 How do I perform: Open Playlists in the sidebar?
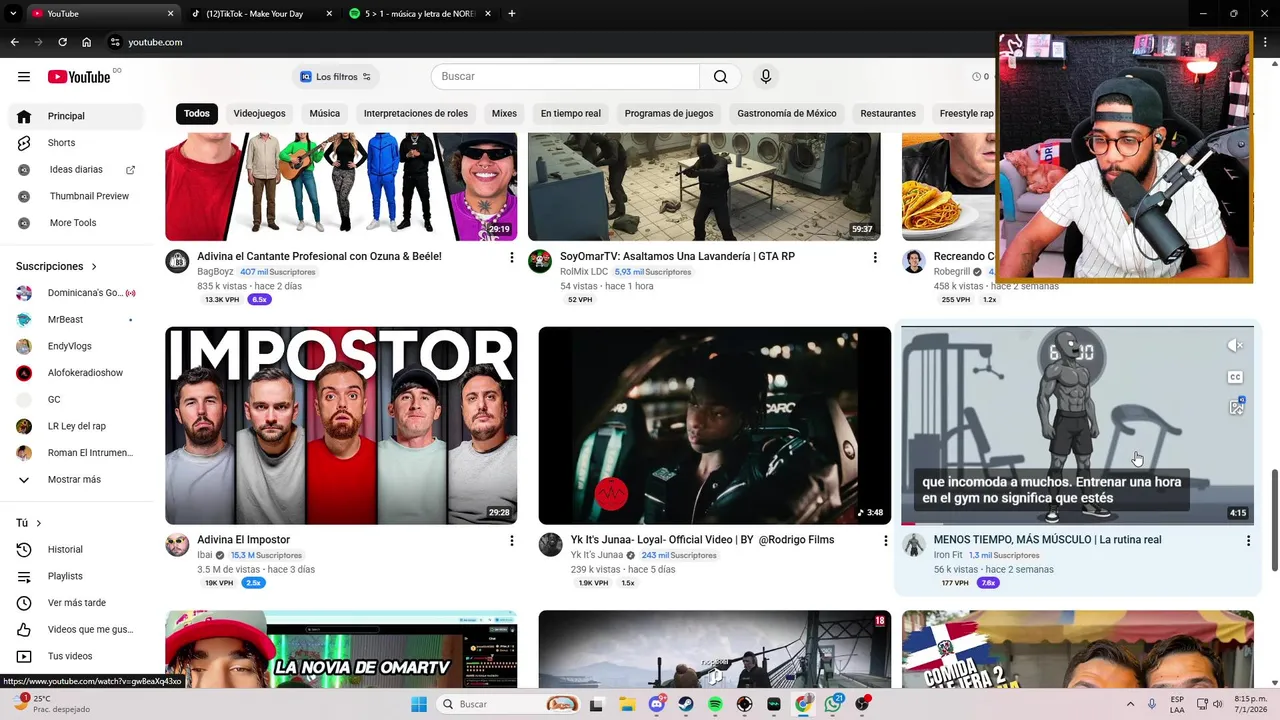pyautogui.click(x=76, y=576)
